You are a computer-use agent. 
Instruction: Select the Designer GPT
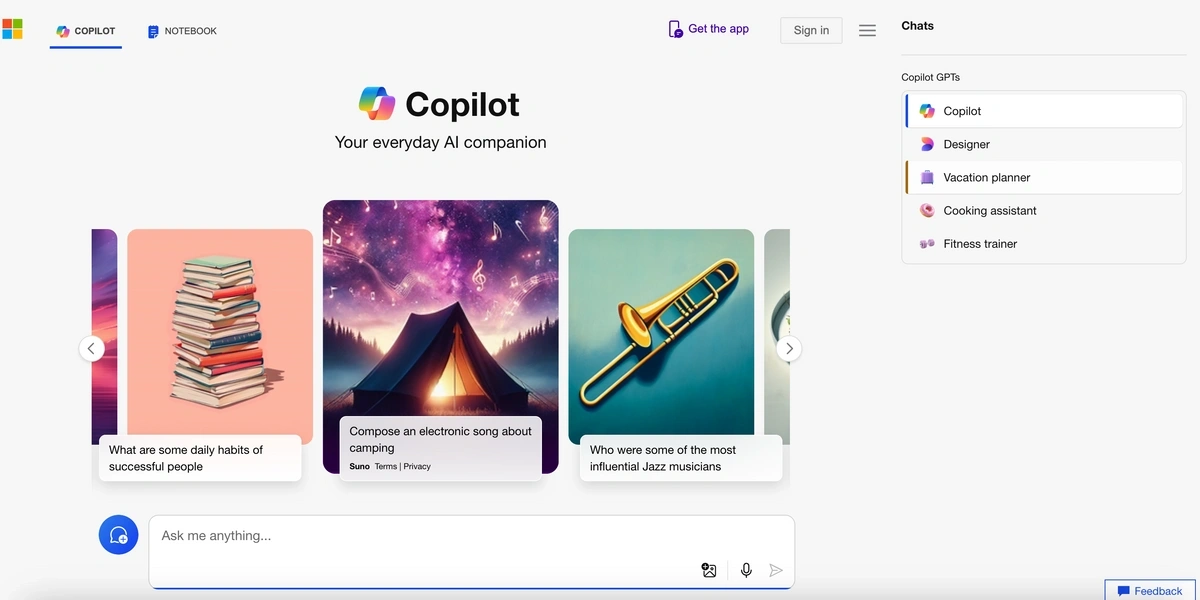coord(1044,144)
